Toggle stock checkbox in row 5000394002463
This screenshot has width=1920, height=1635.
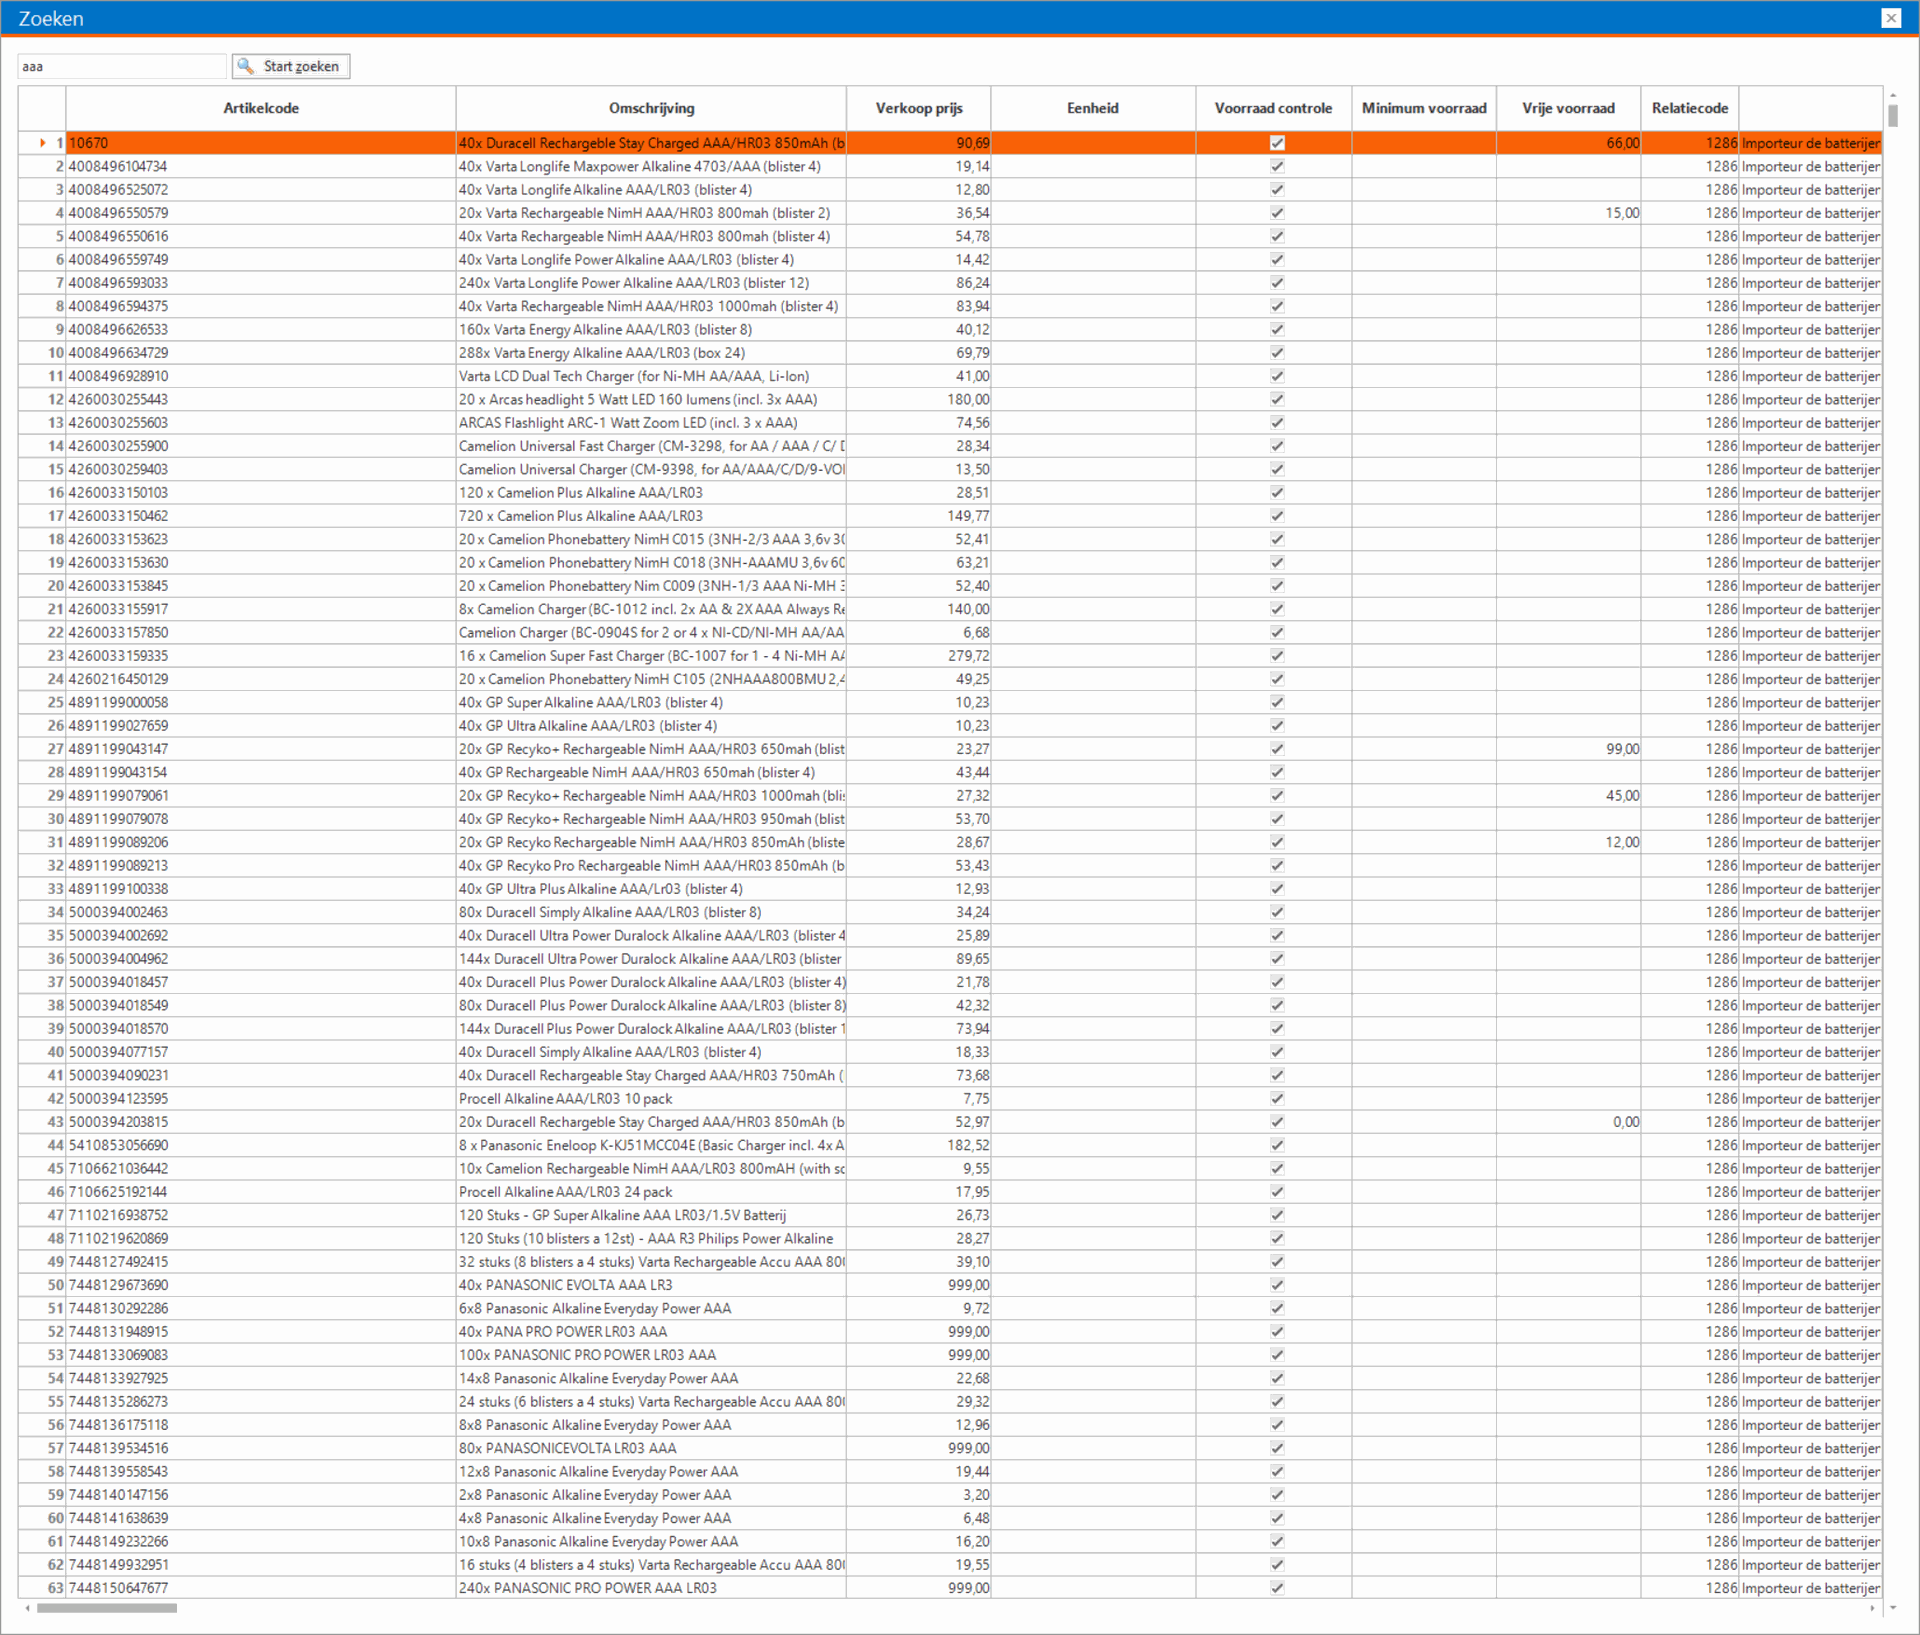1277,912
